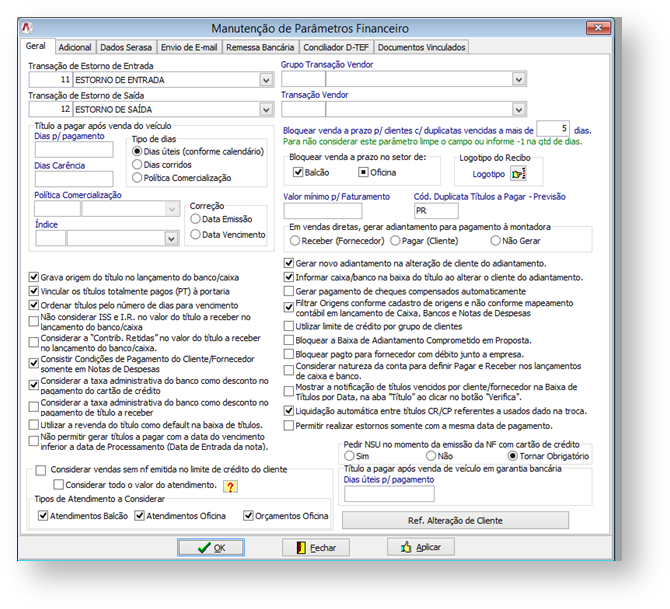Open the Grupo Transação Vendor dropdown
Screen dimensions: 670x609
[518, 79]
